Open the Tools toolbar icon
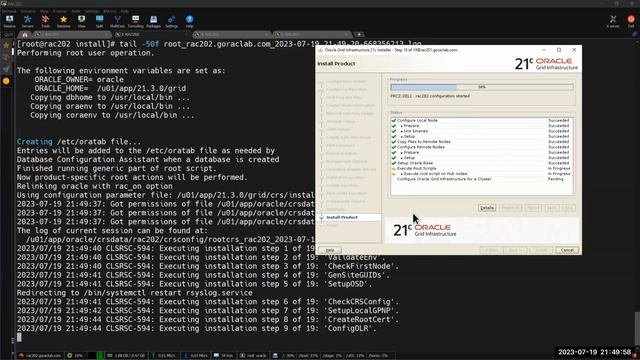Viewport: 640px width, 360px height. [45, 21]
